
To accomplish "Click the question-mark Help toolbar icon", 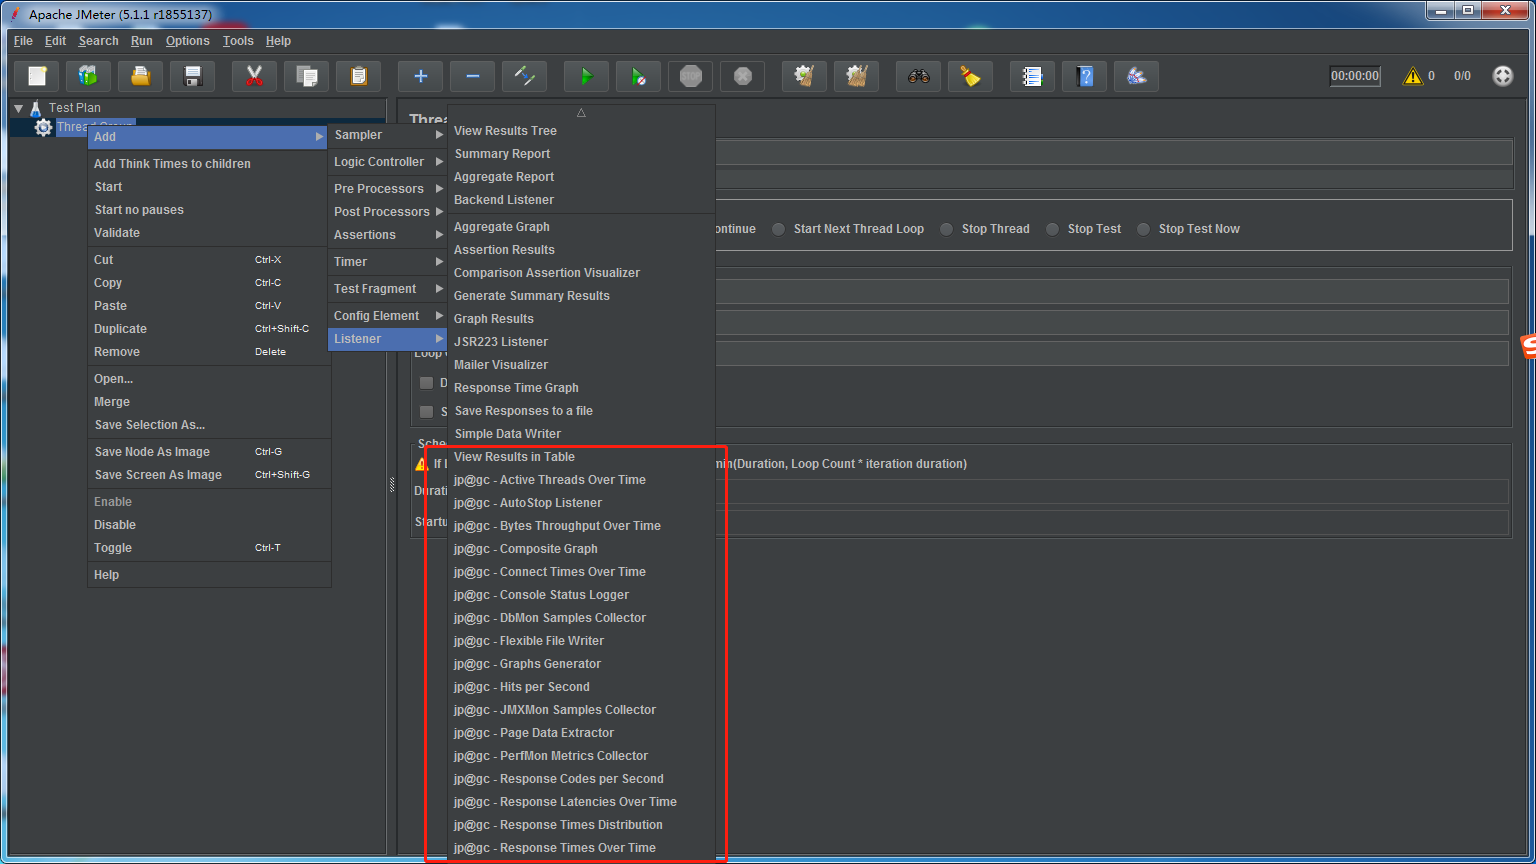I will click(x=1085, y=76).
